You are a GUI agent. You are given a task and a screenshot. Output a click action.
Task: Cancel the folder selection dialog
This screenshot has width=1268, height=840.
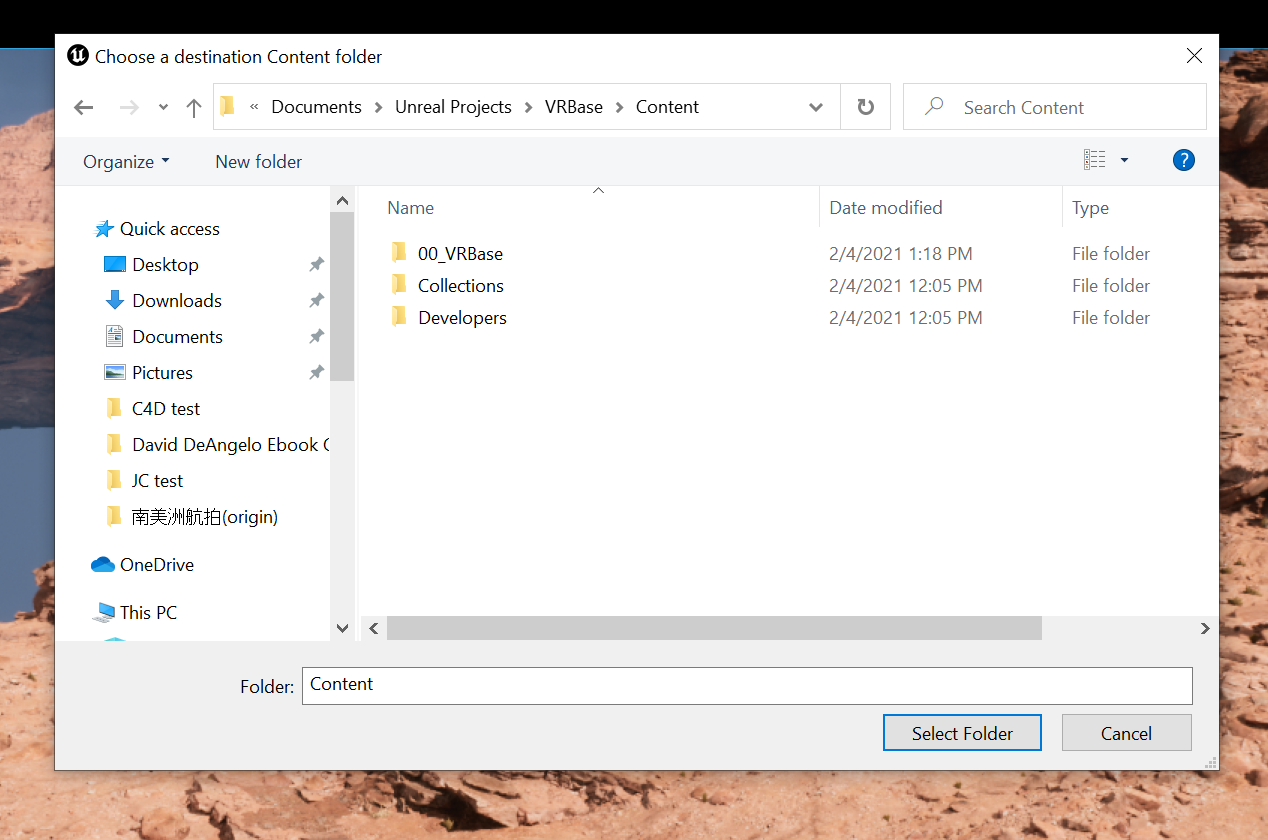1126,733
